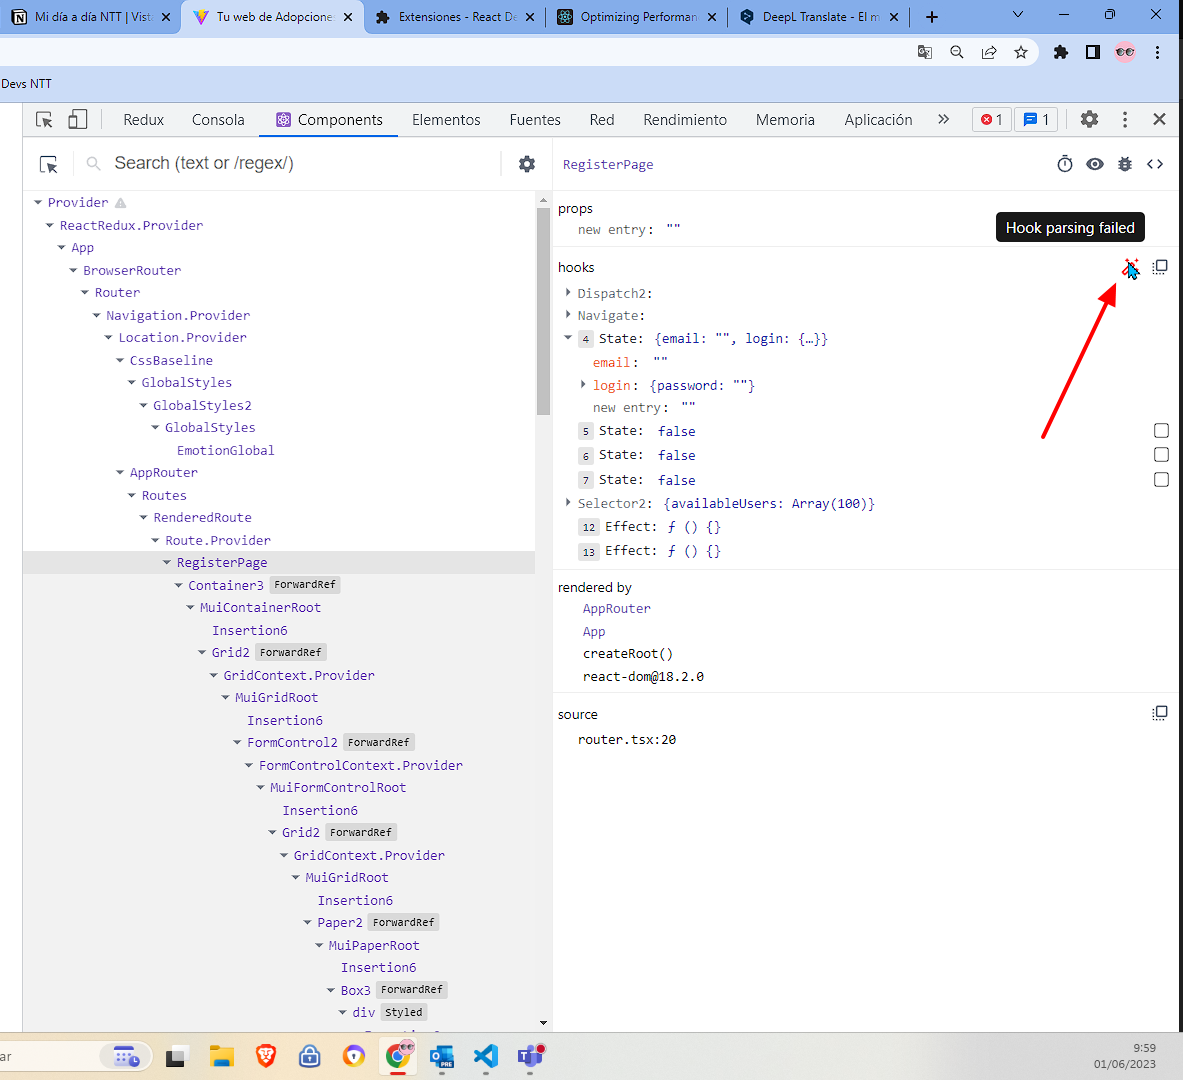Share this page icon
The image size is (1183, 1080).
tap(988, 52)
